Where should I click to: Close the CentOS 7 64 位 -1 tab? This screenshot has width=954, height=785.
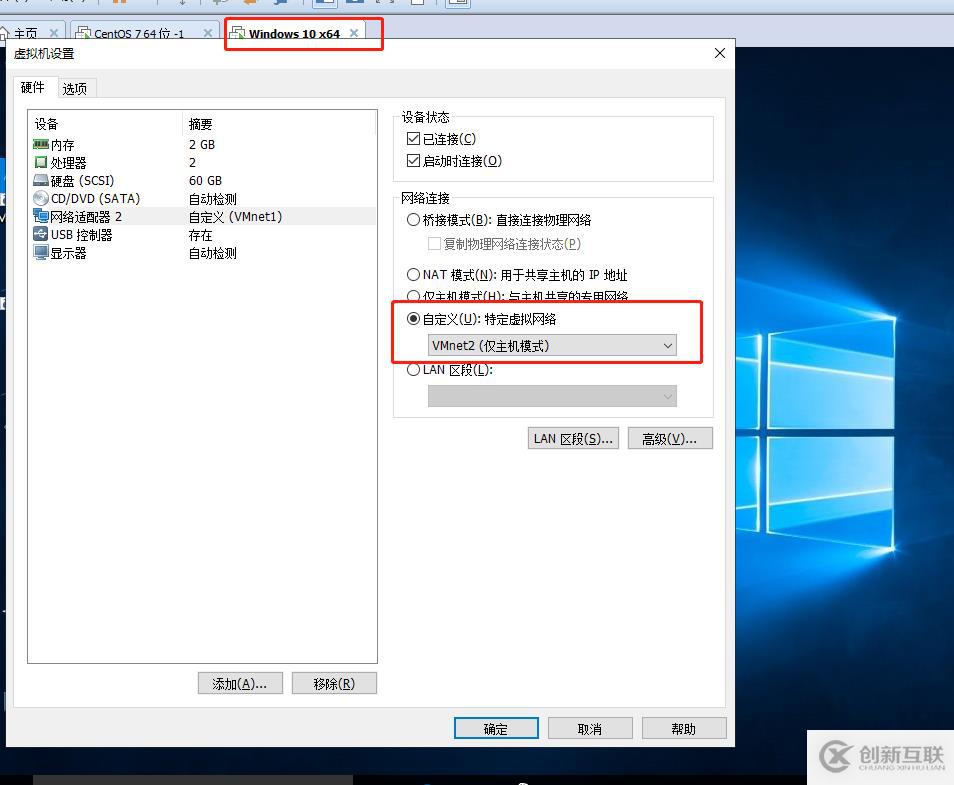tap(207, 33)
